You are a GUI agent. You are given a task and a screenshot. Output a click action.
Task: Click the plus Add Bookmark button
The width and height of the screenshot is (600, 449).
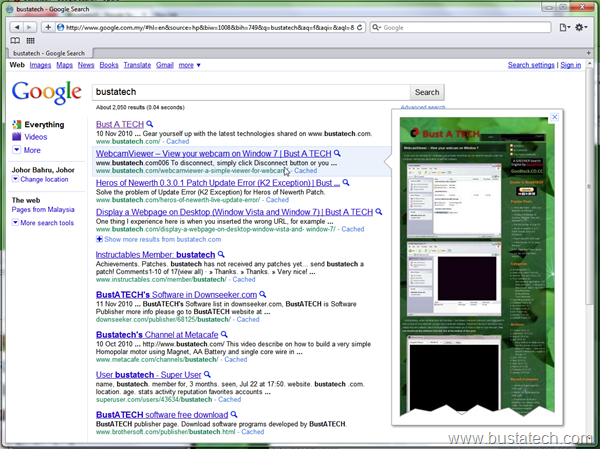pos(48,27)
